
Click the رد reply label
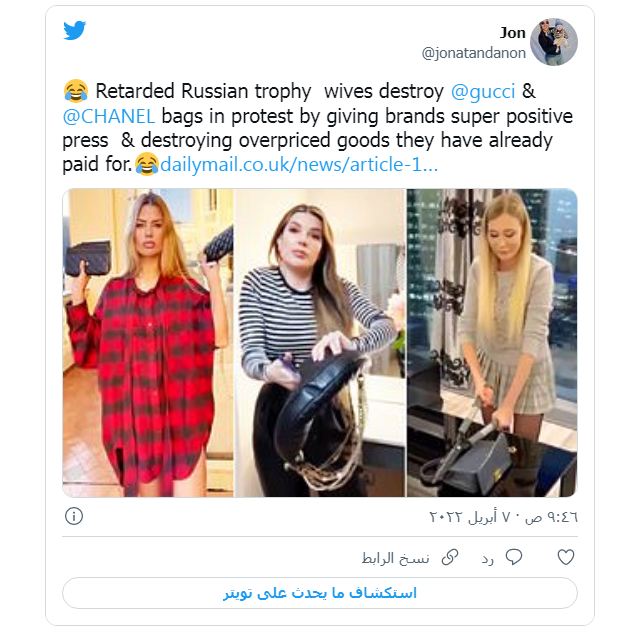(488, 559)
